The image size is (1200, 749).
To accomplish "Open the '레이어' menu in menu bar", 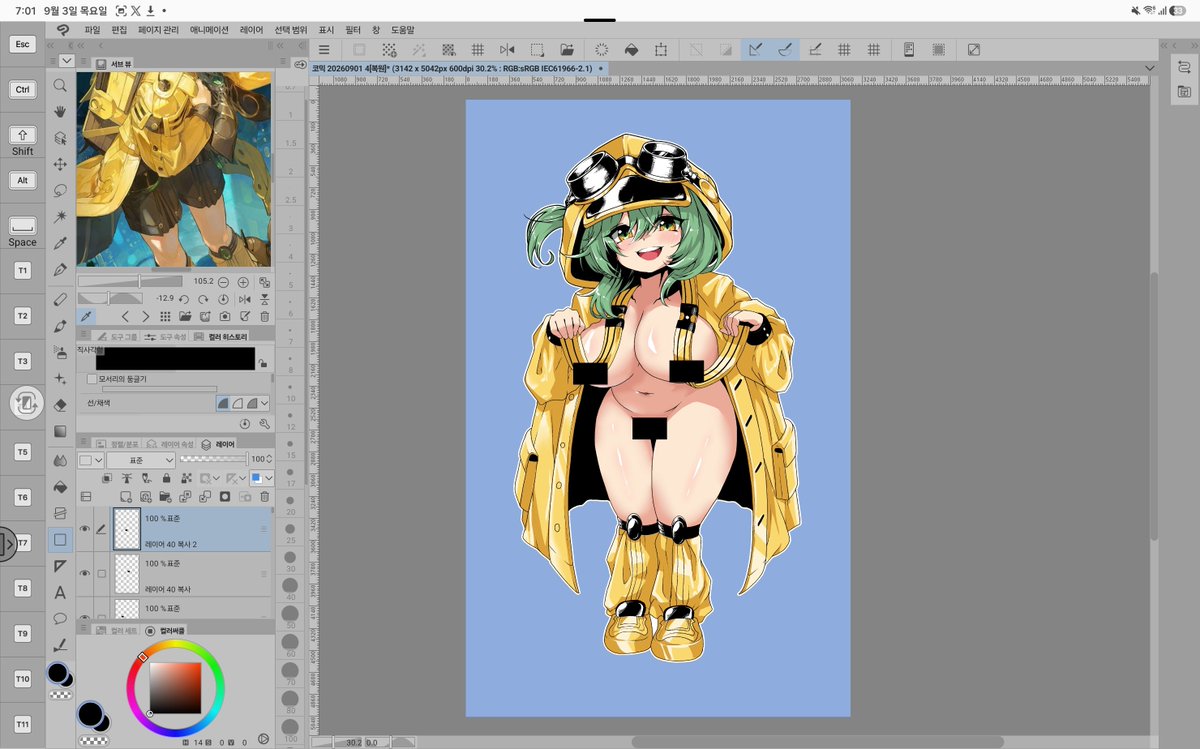I will tap(252, 30).
